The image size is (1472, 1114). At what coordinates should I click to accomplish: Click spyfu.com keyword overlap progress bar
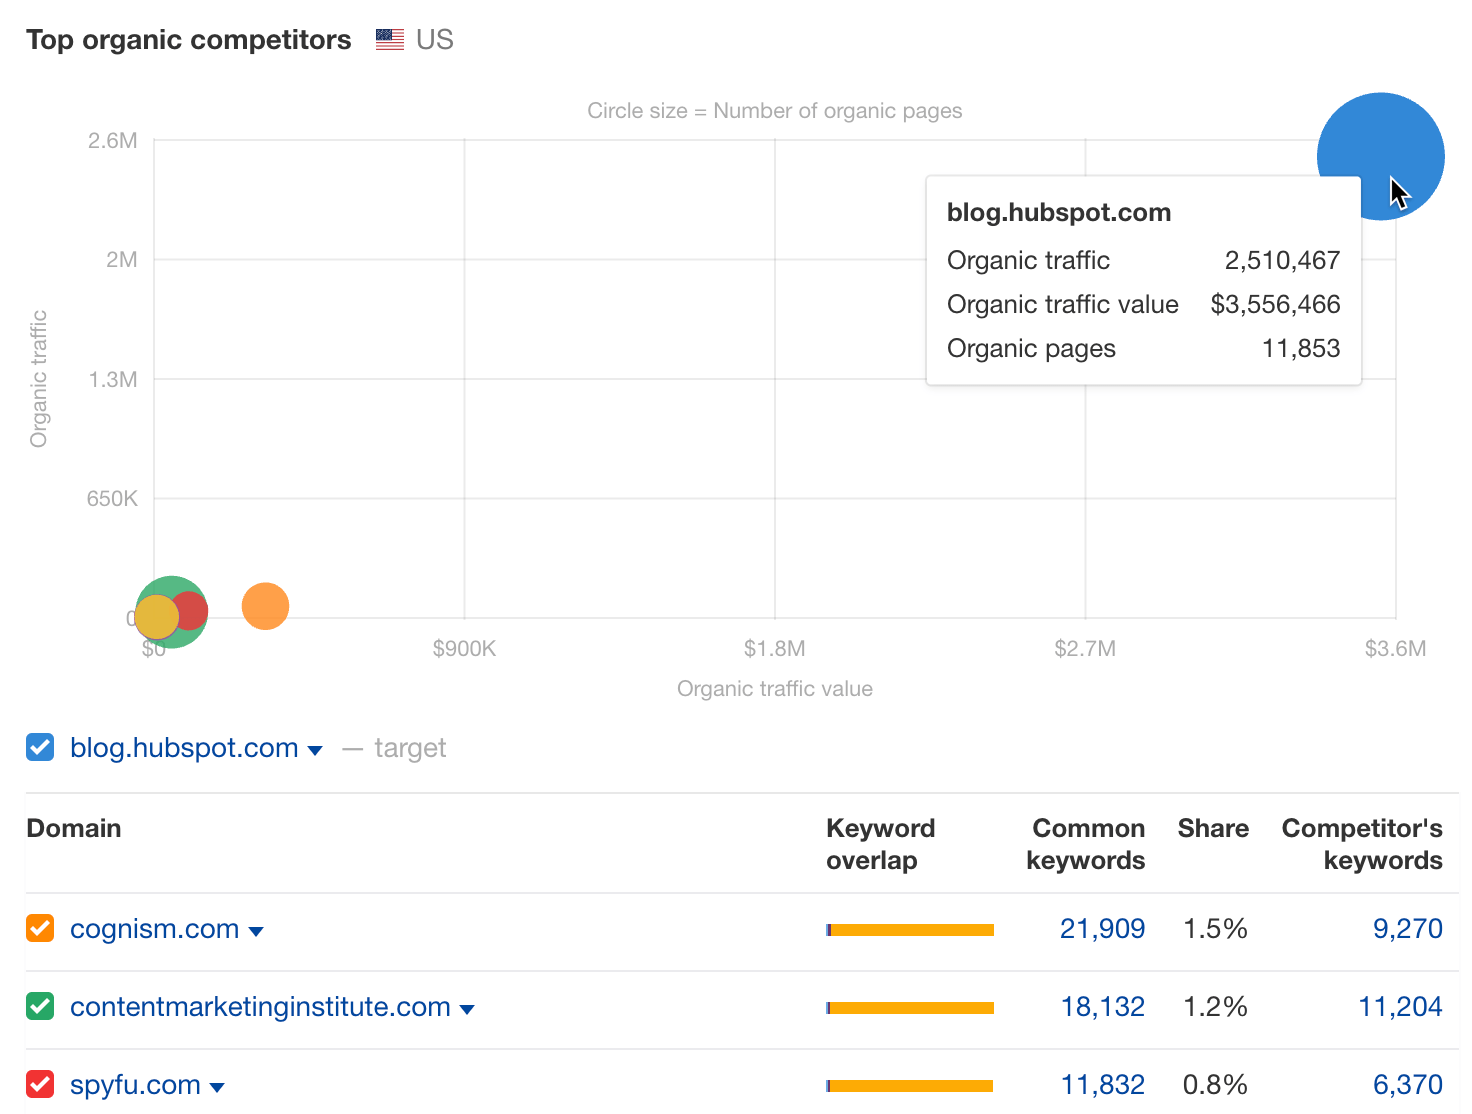point(909,1084)
